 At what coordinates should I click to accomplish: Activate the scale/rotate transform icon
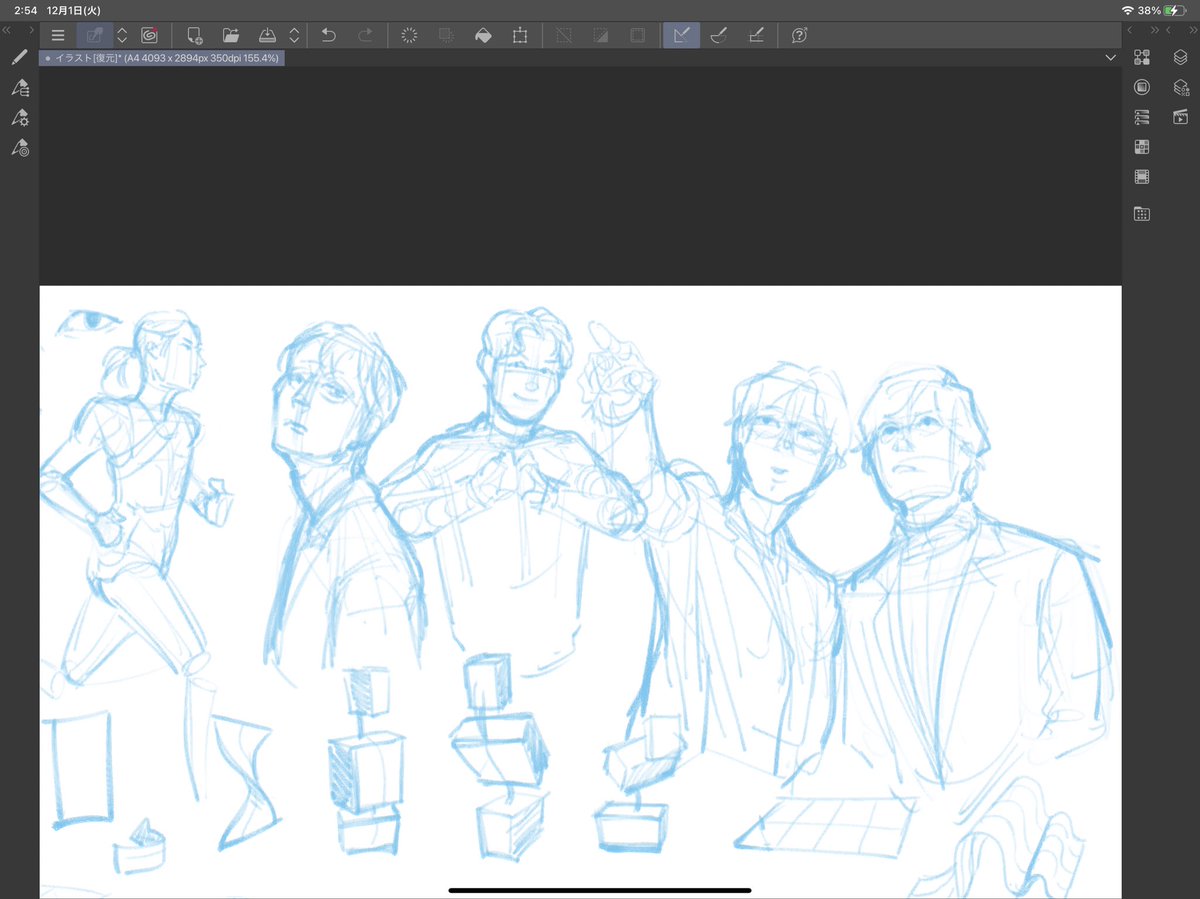point(520,35)
